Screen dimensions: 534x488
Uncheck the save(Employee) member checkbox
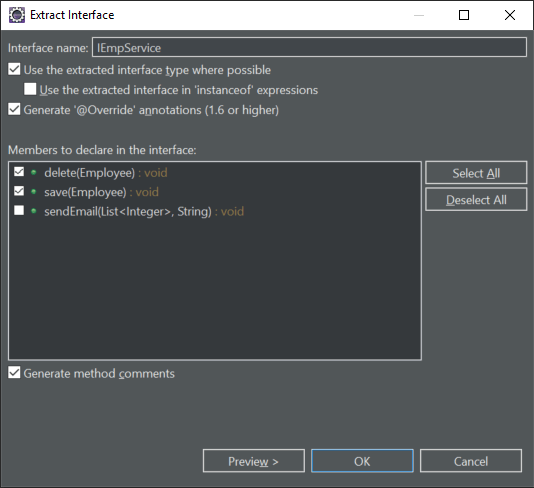click(19, 191)
